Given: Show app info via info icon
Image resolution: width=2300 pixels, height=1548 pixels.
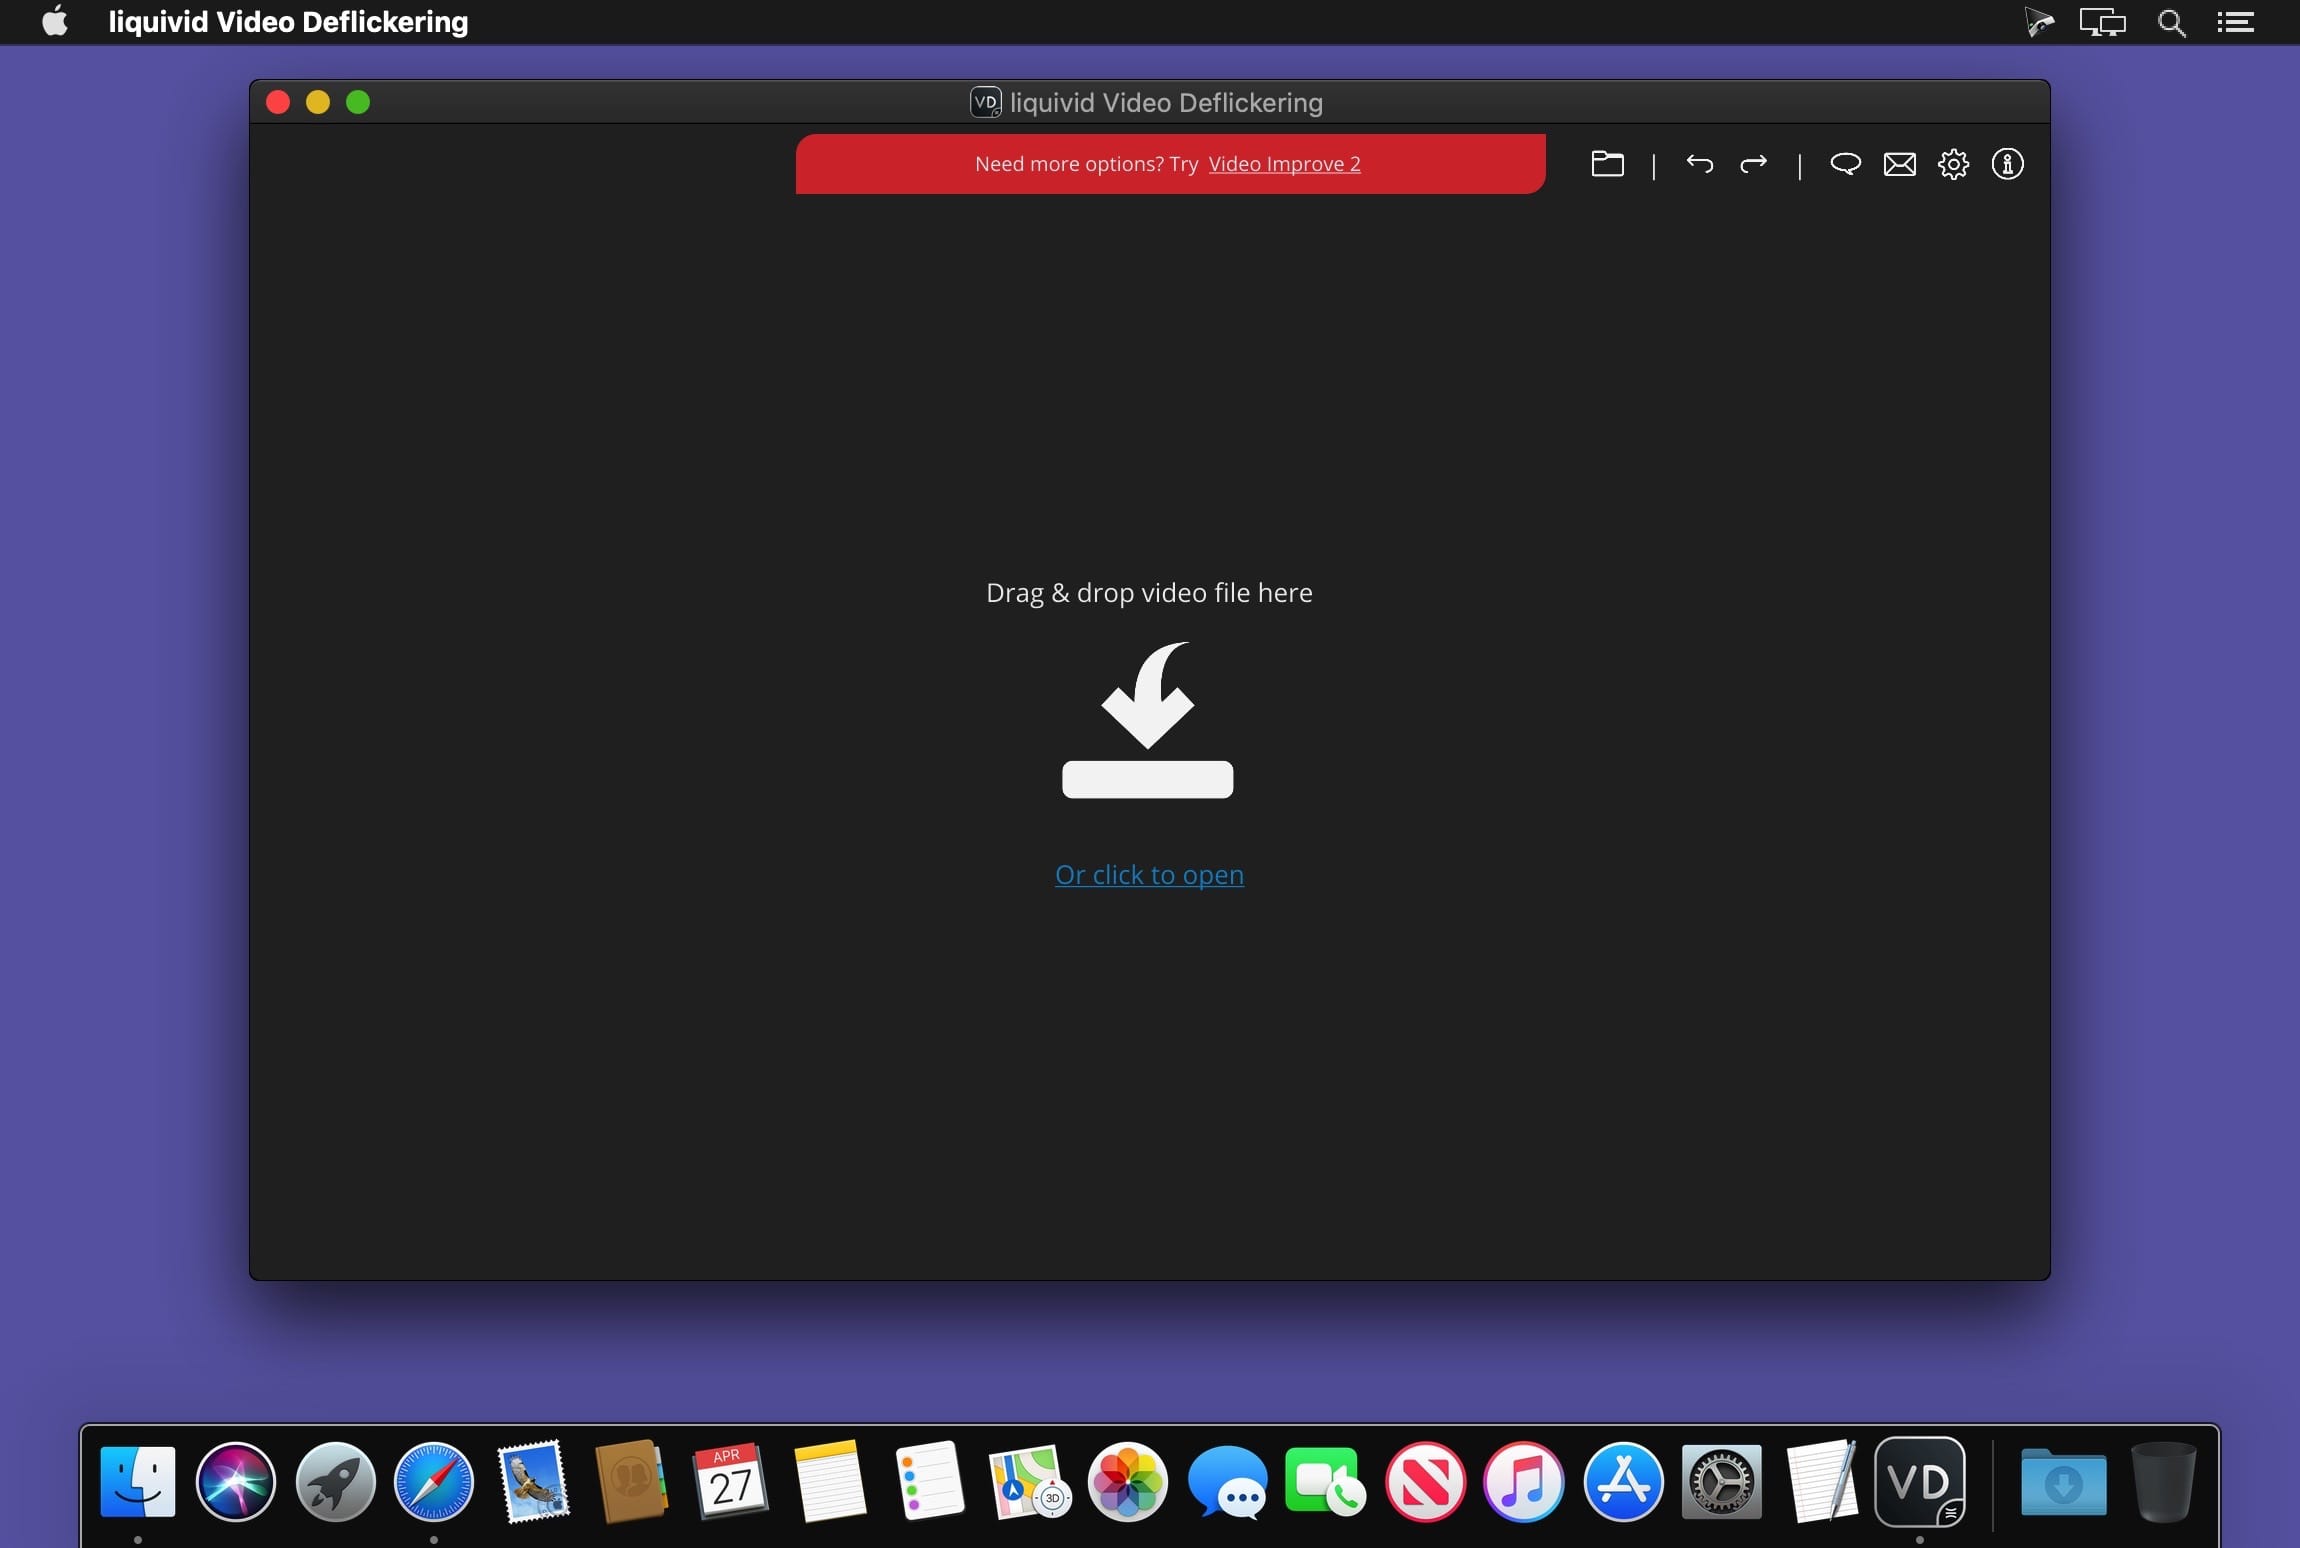Looking at the screenshot, I should point(2007,164).
